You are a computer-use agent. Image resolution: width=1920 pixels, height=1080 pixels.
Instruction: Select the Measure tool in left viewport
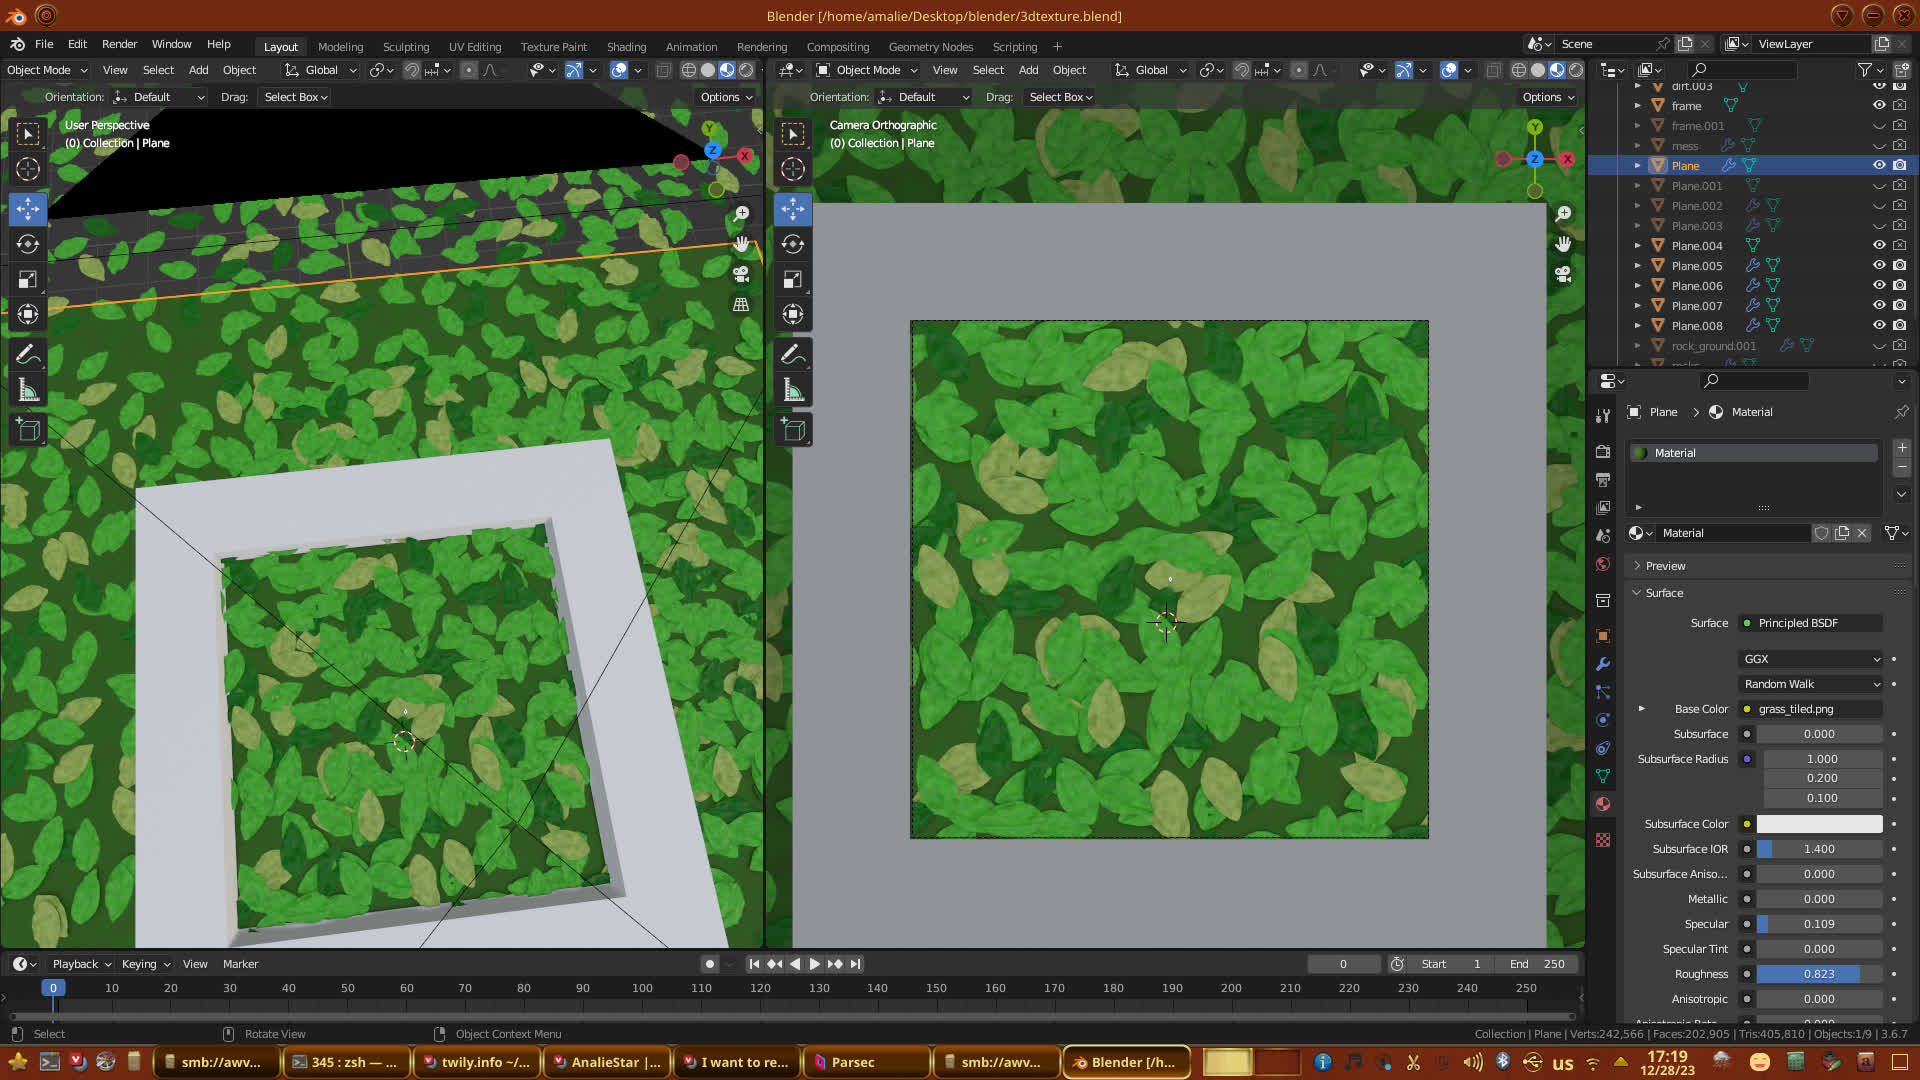(x=28, y=390)
